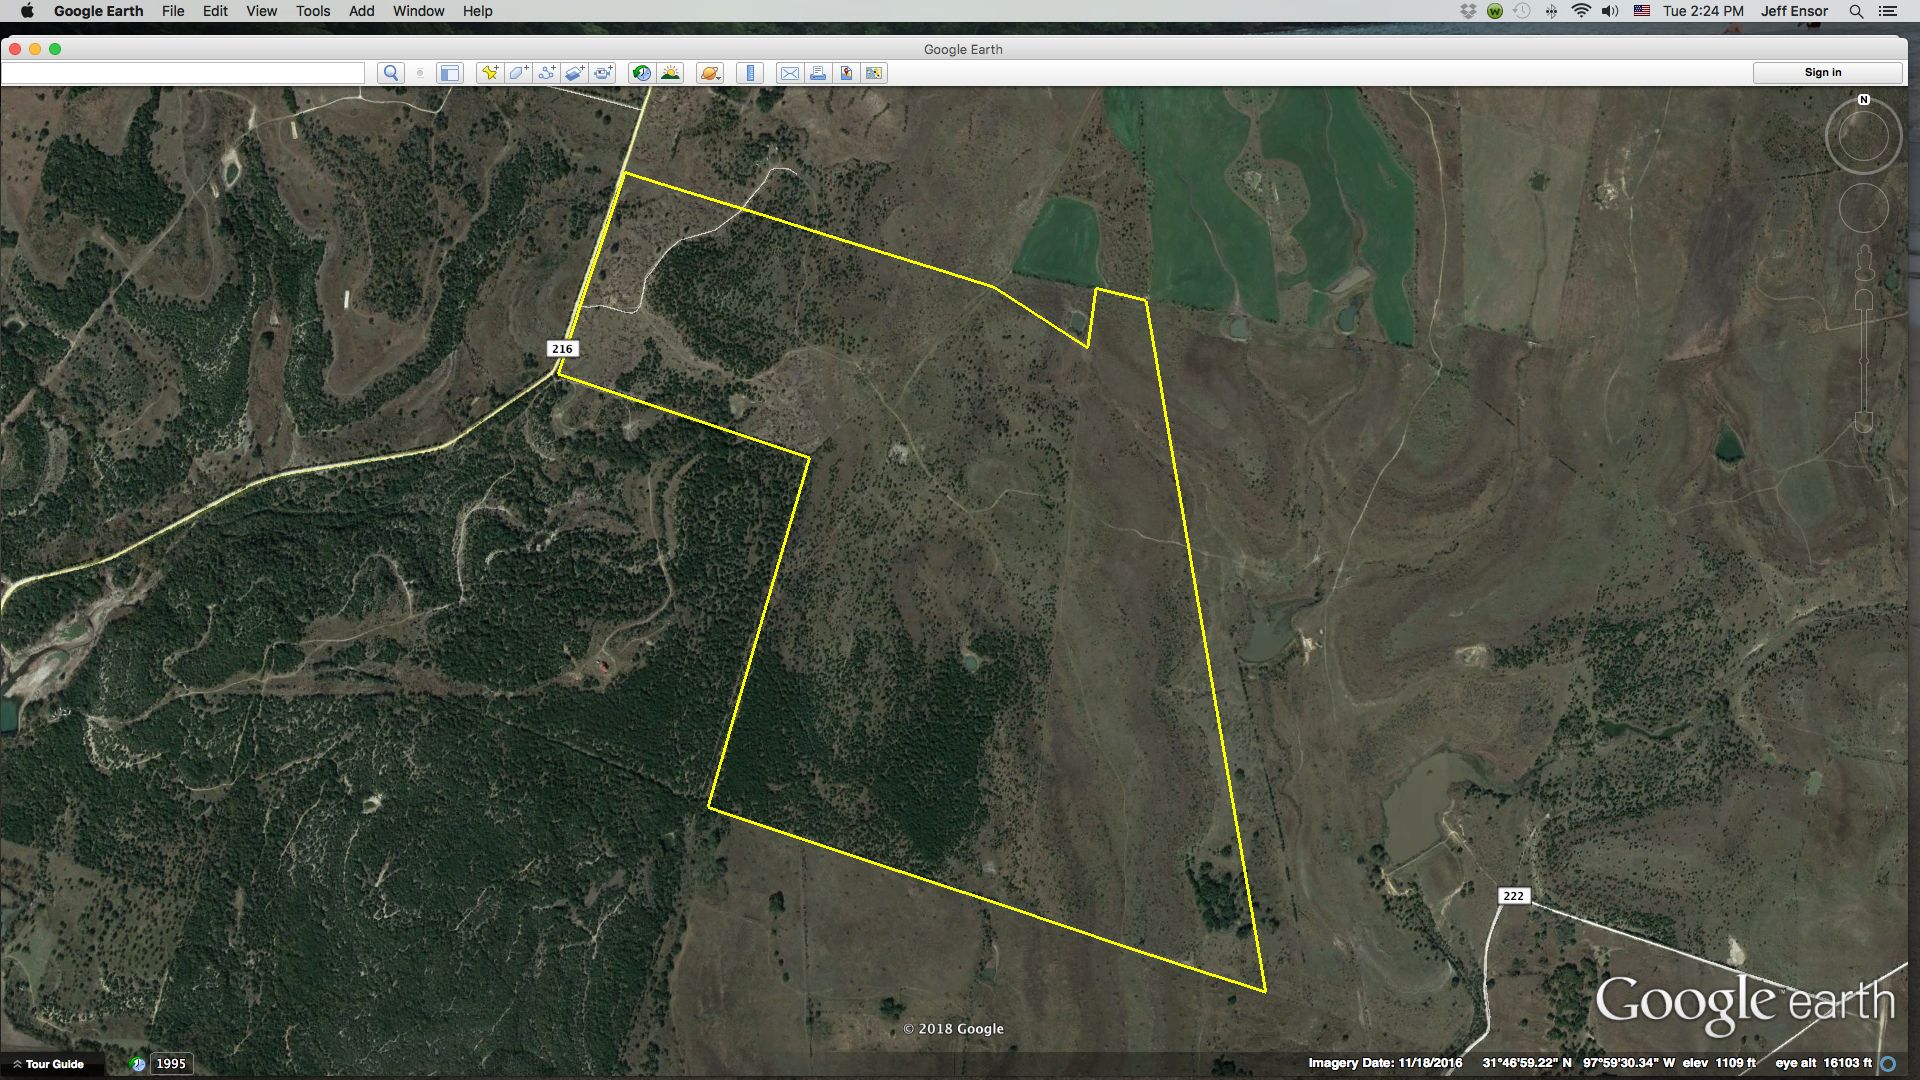Open the Add menu in the menu bar
This screenshot has height=1080, width=1920.
tap(359, 11)
